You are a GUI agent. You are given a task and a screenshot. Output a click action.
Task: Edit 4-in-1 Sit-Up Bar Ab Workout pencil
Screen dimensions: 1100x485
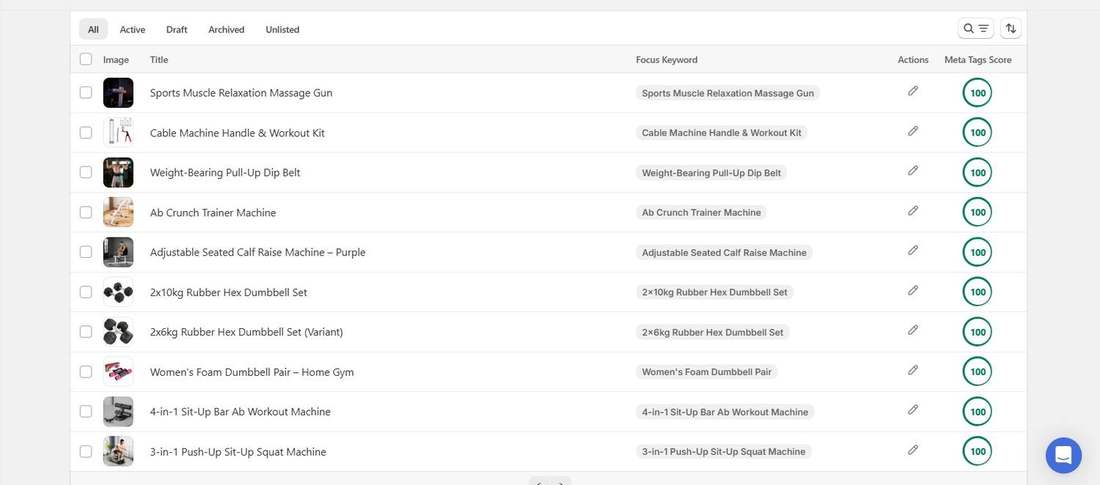pos(913,410)
